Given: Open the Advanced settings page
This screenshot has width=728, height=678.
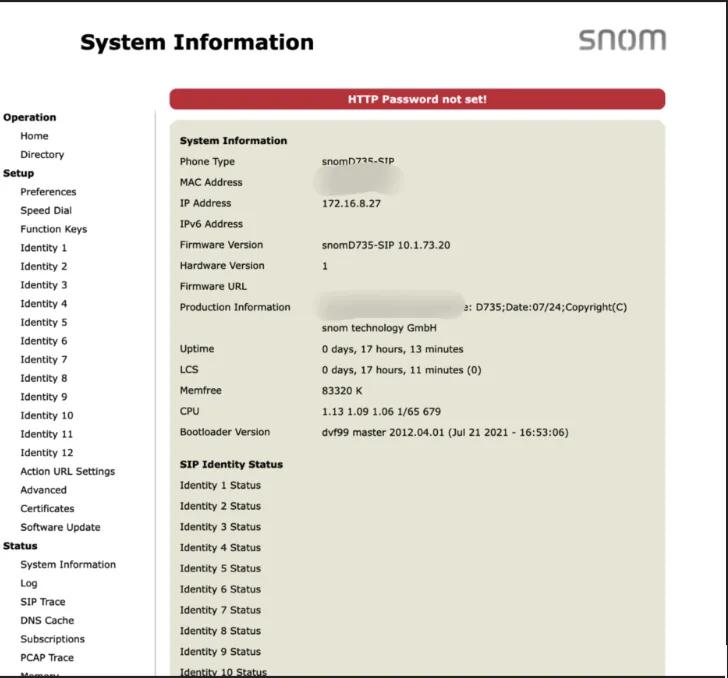Looking at the screenshot, I should [44, 490].
